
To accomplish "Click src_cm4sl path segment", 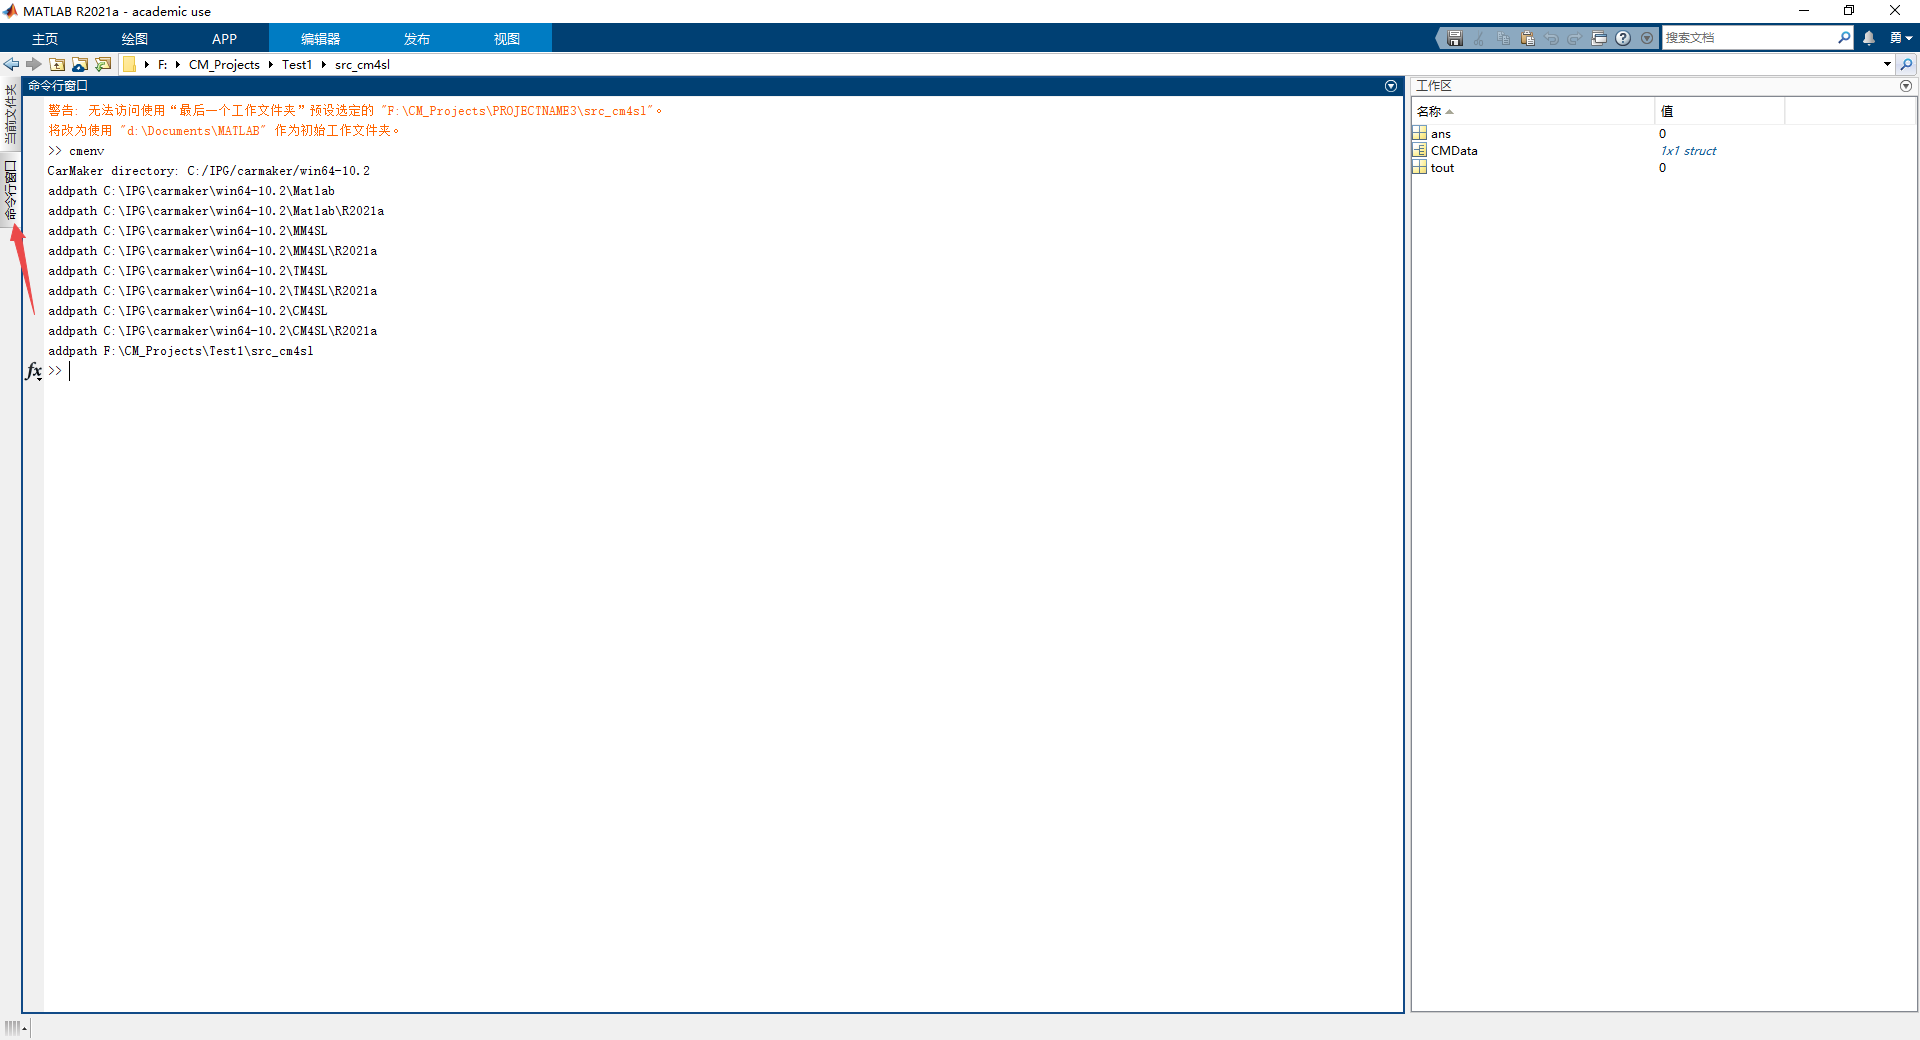I will coord(362,64).
